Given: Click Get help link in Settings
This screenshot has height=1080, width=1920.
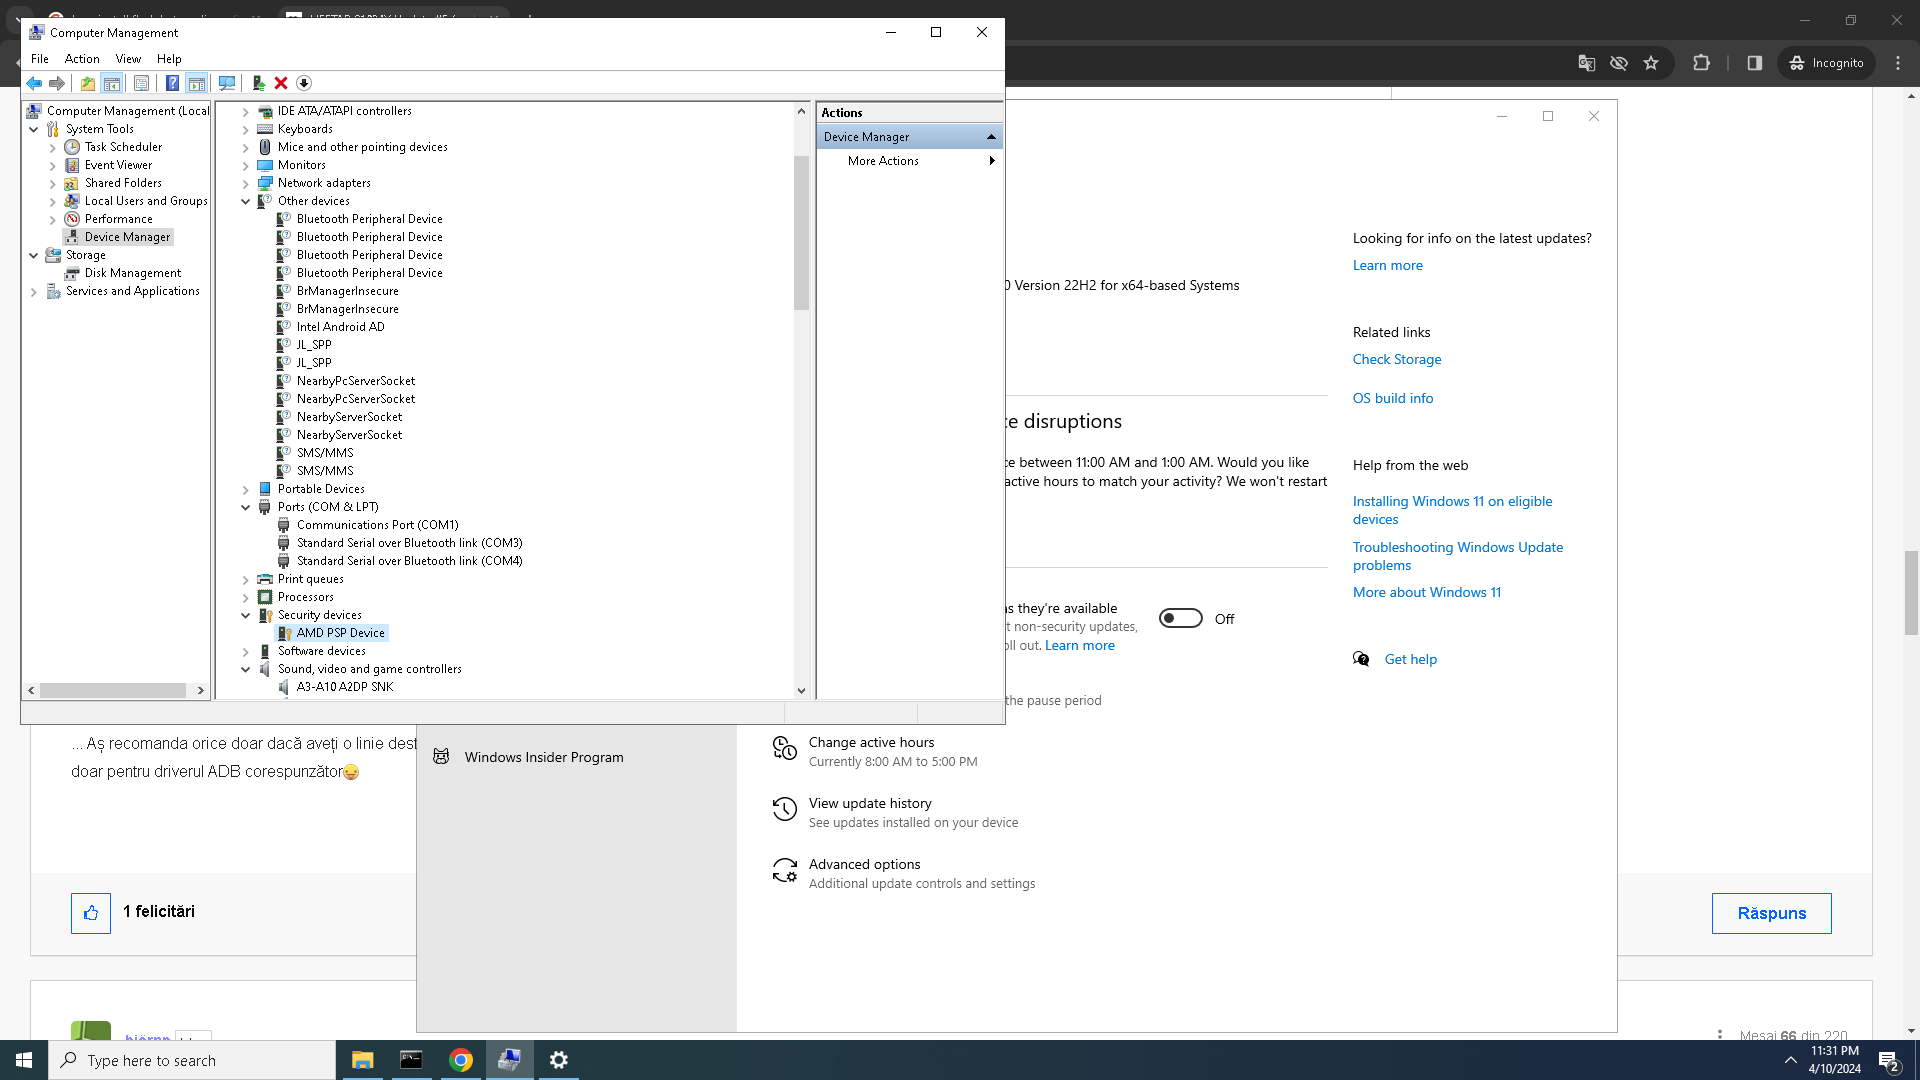Looking at the screenshot, I should coord(1411,659).
